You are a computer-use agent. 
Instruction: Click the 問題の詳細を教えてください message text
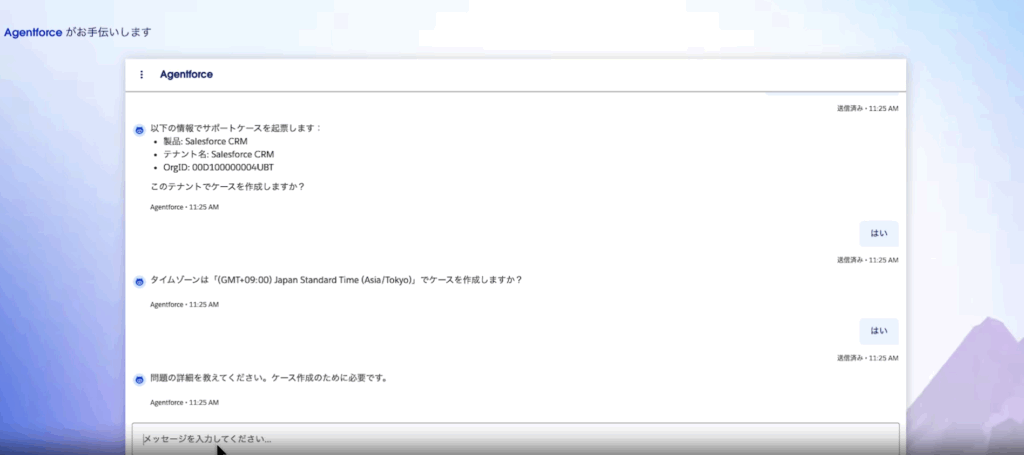click(x=268, y=378)
